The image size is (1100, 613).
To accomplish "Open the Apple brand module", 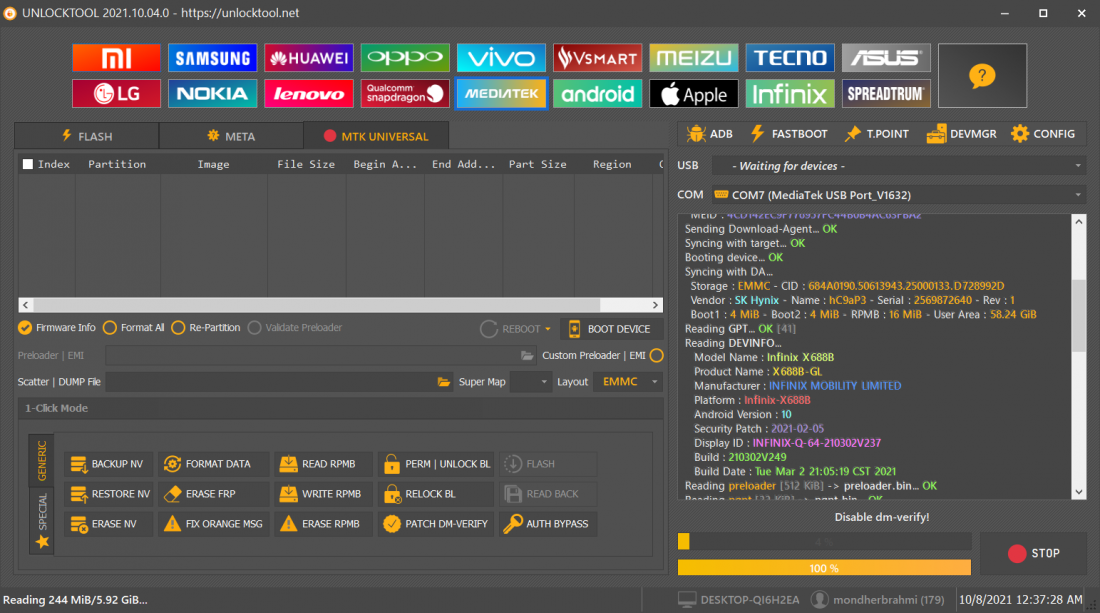I will pos(693,93).
